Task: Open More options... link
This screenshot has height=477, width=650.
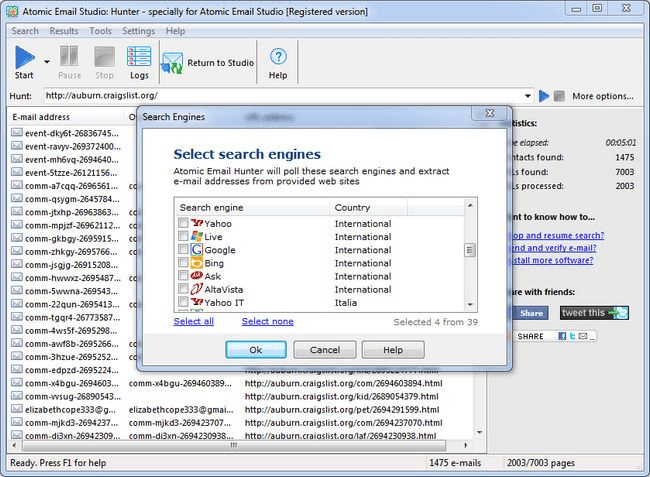Action: (603, 96)
